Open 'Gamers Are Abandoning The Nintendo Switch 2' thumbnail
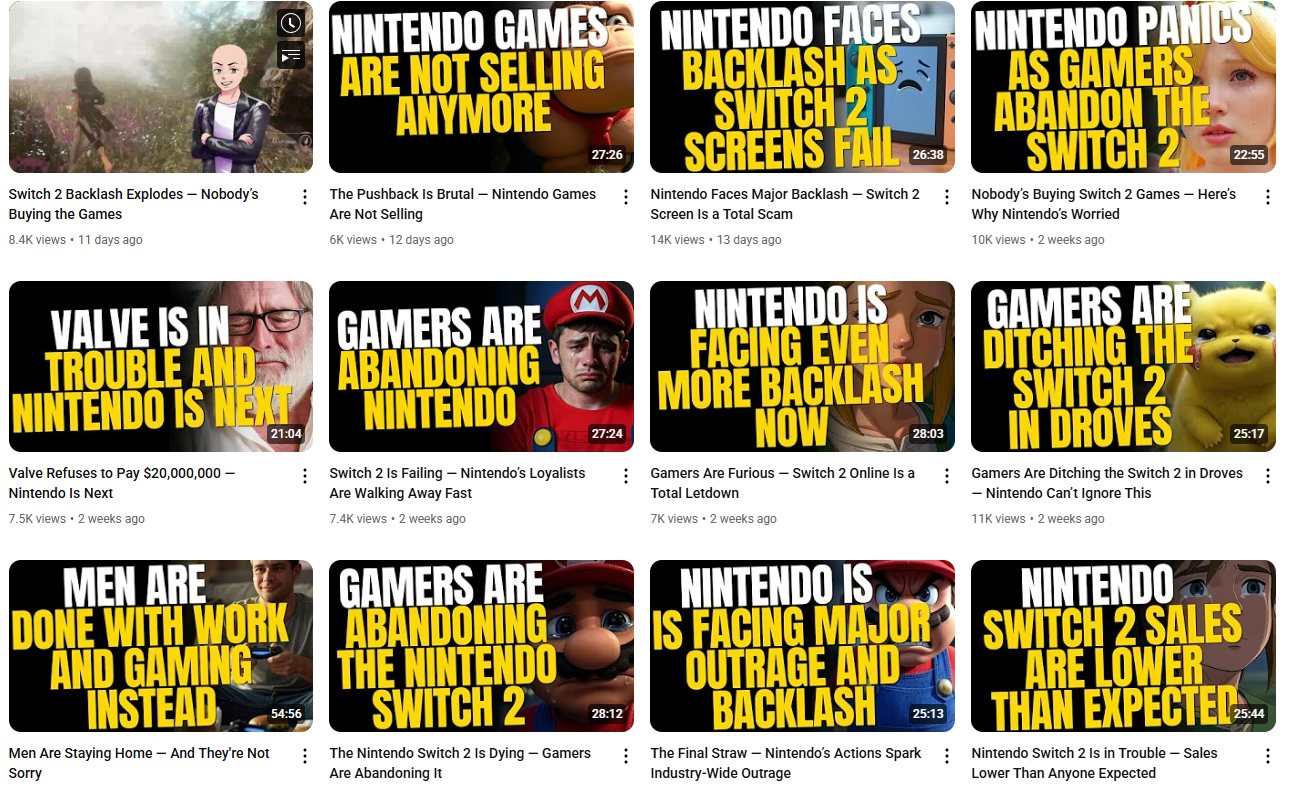This screenshot has width=1289, height=785. 481,646
